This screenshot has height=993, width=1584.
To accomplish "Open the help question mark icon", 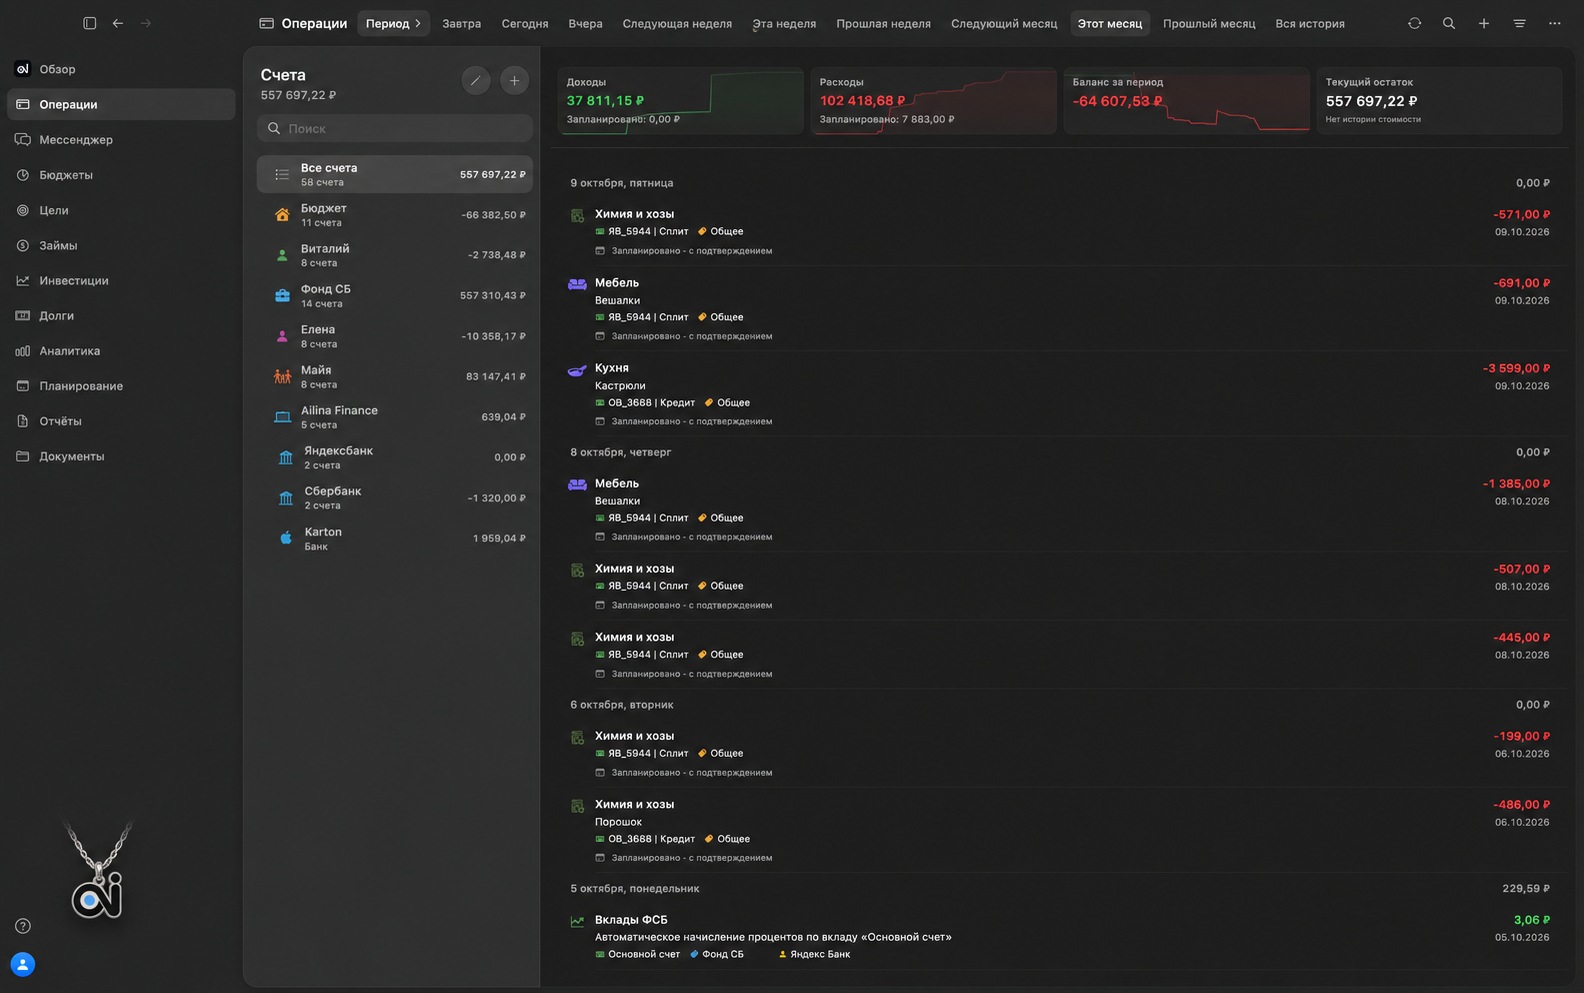I will tap(23, 926).
